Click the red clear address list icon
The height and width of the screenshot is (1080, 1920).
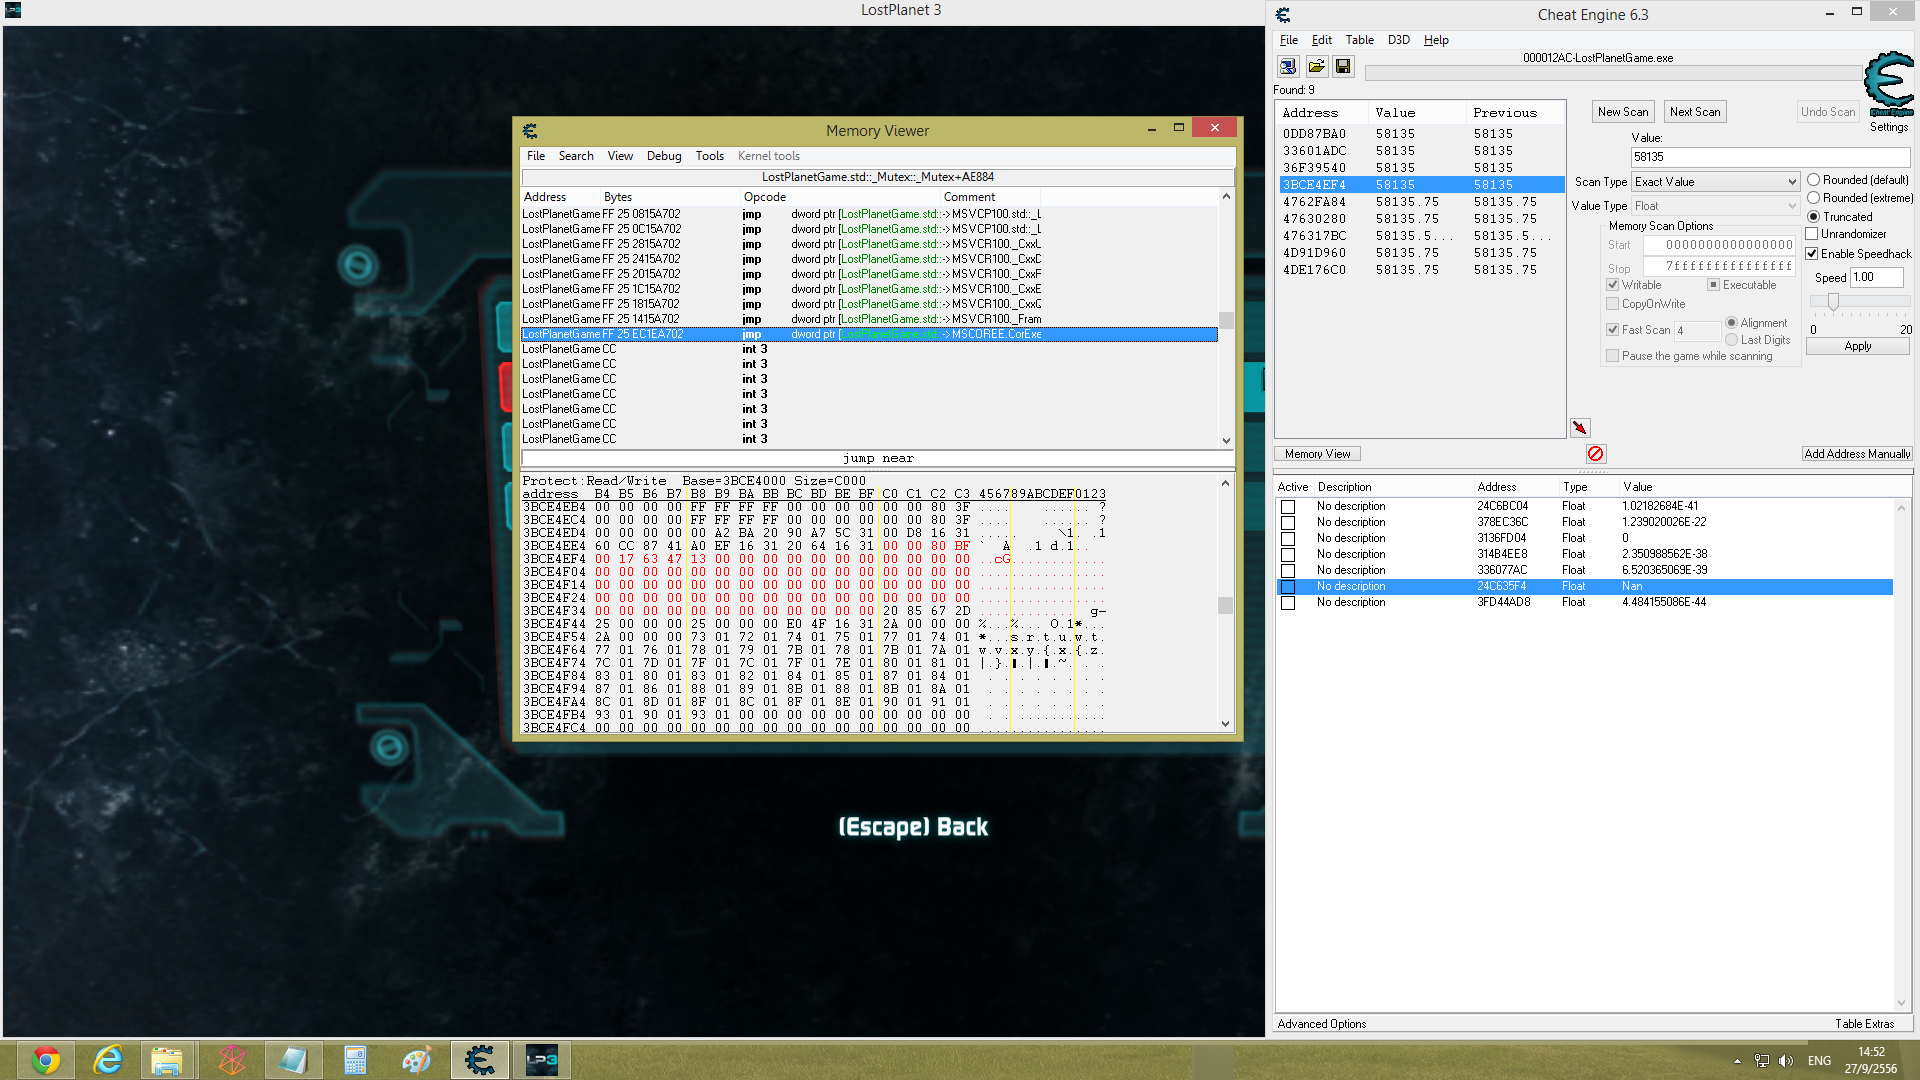coord(1596,454)
